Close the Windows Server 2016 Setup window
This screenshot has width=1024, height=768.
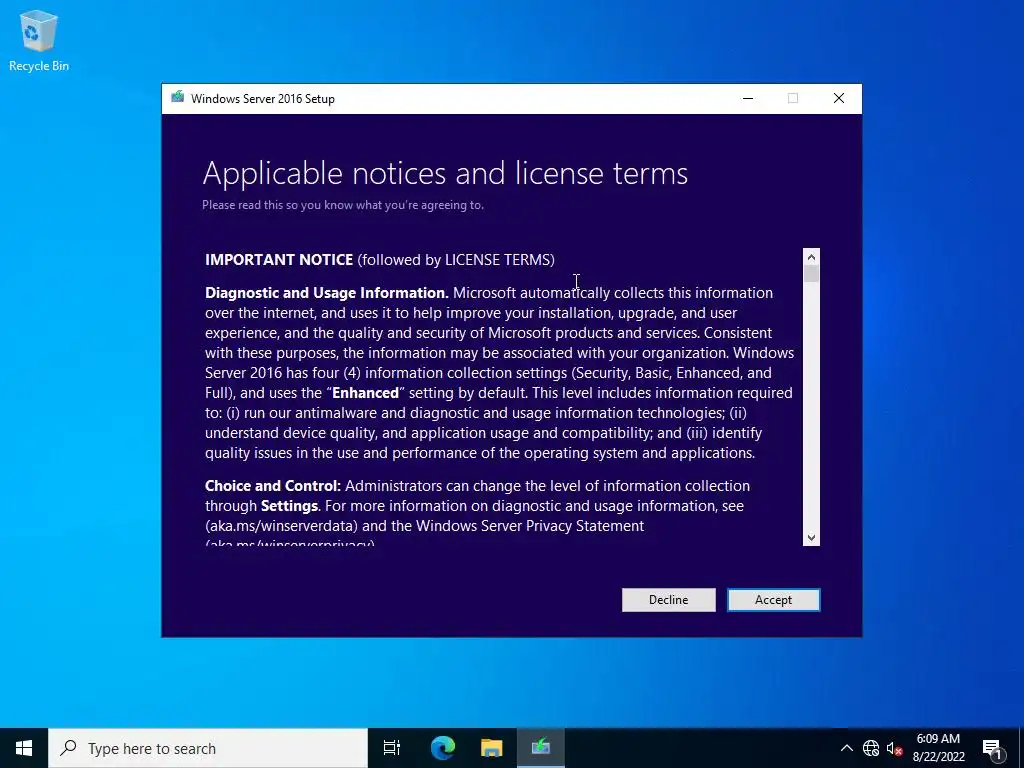tap(839, 98)
